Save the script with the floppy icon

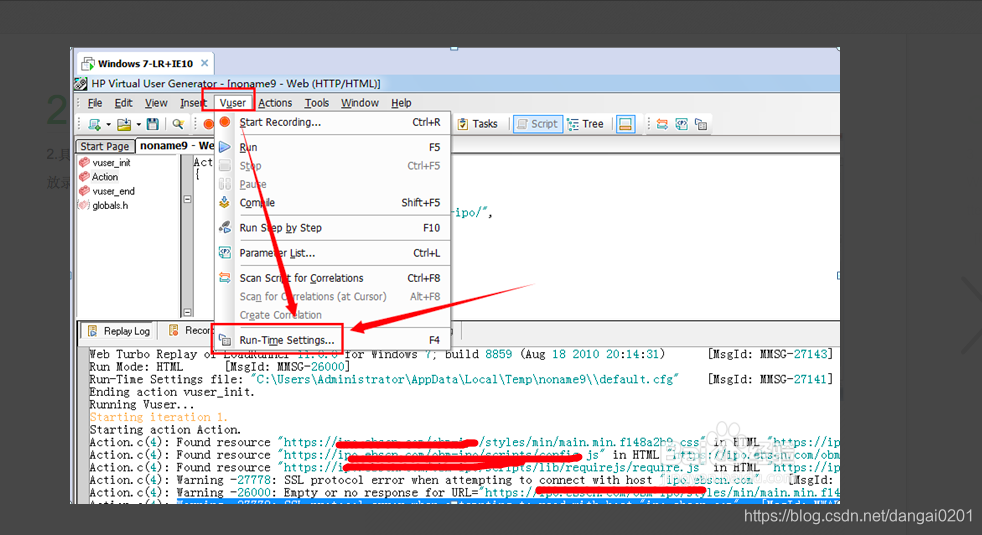[153, 124]
